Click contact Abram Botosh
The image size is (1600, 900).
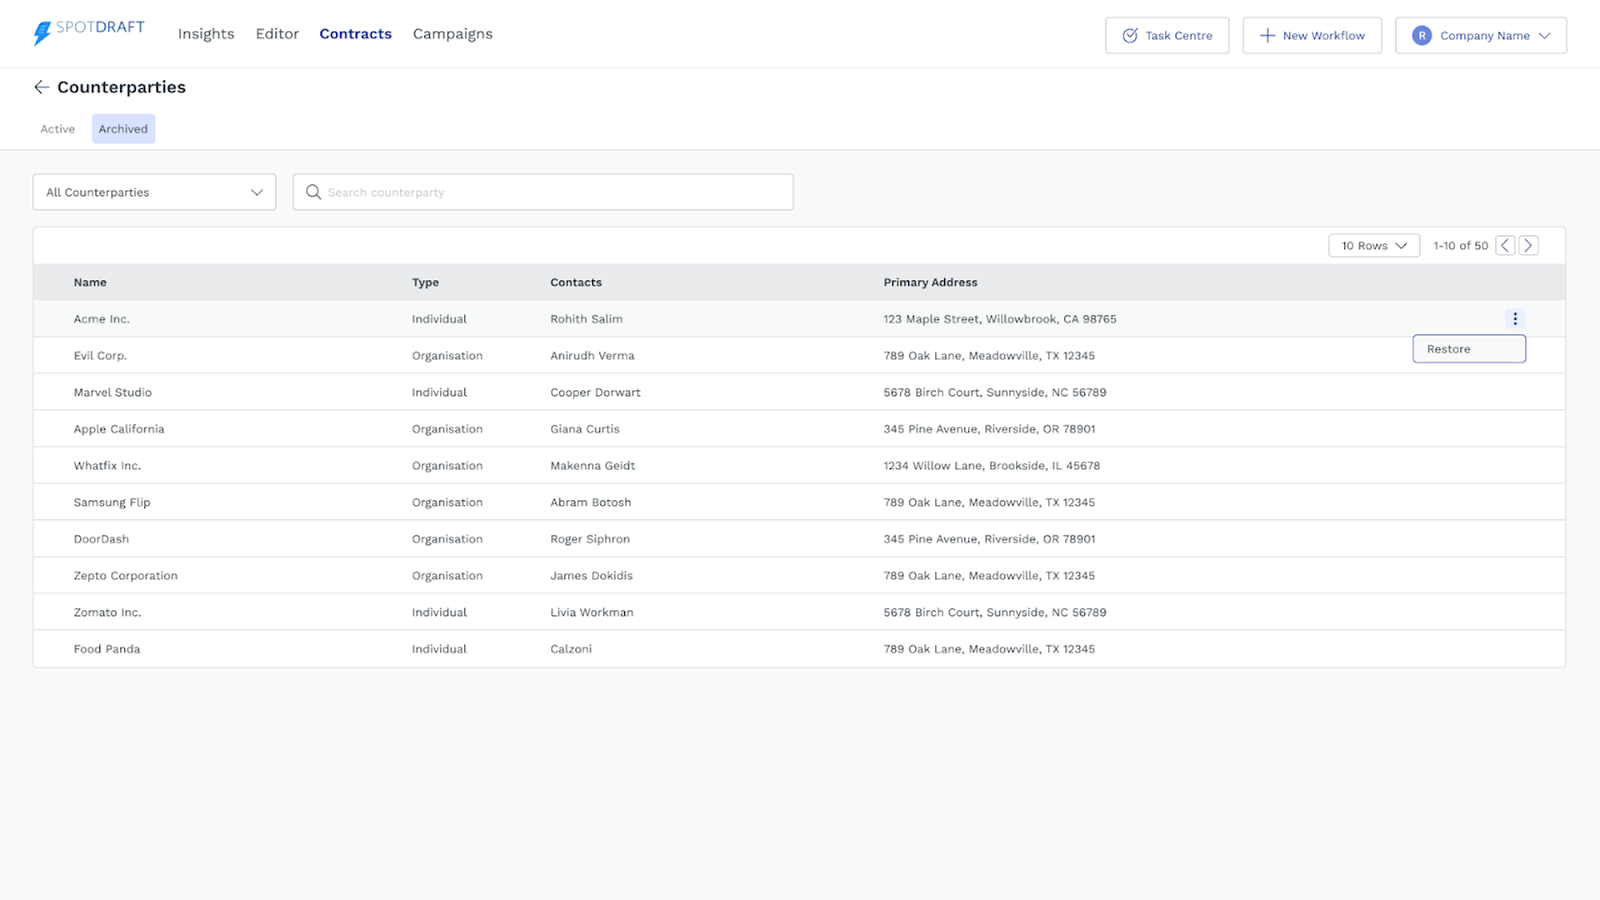590,503
